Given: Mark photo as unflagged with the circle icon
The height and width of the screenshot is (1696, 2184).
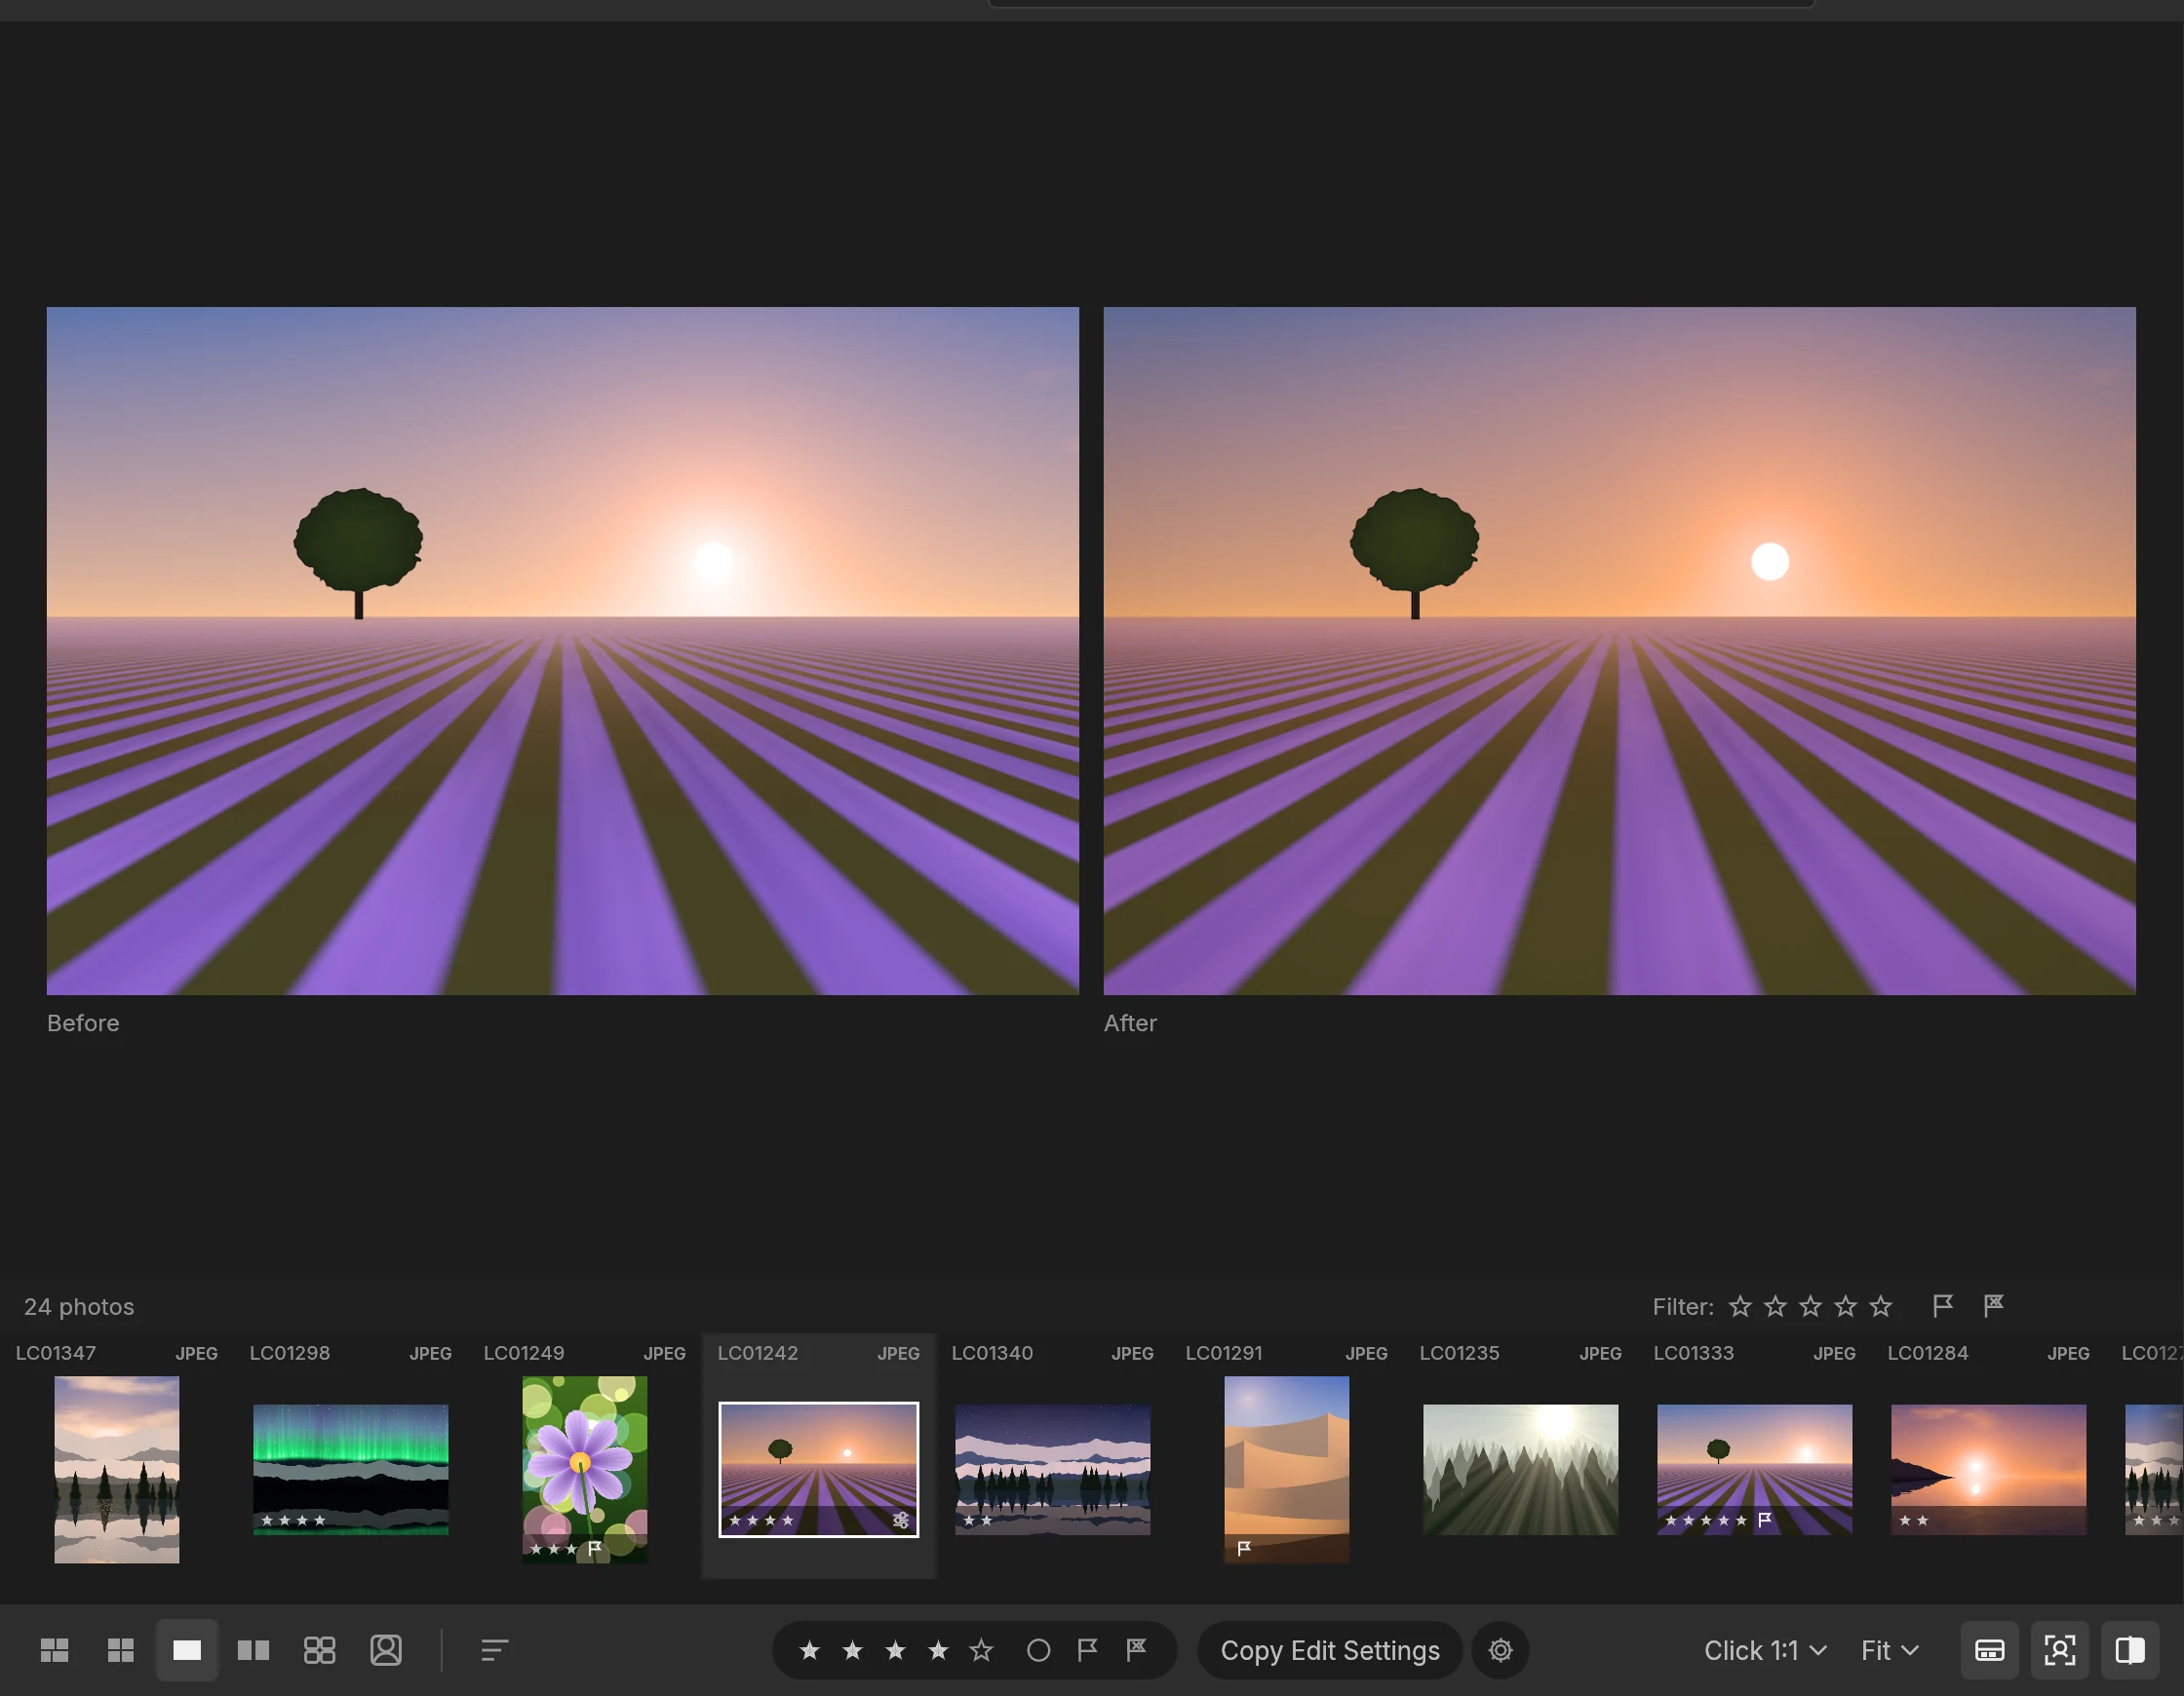Looking at the screenshot, I should 1039,1650.
